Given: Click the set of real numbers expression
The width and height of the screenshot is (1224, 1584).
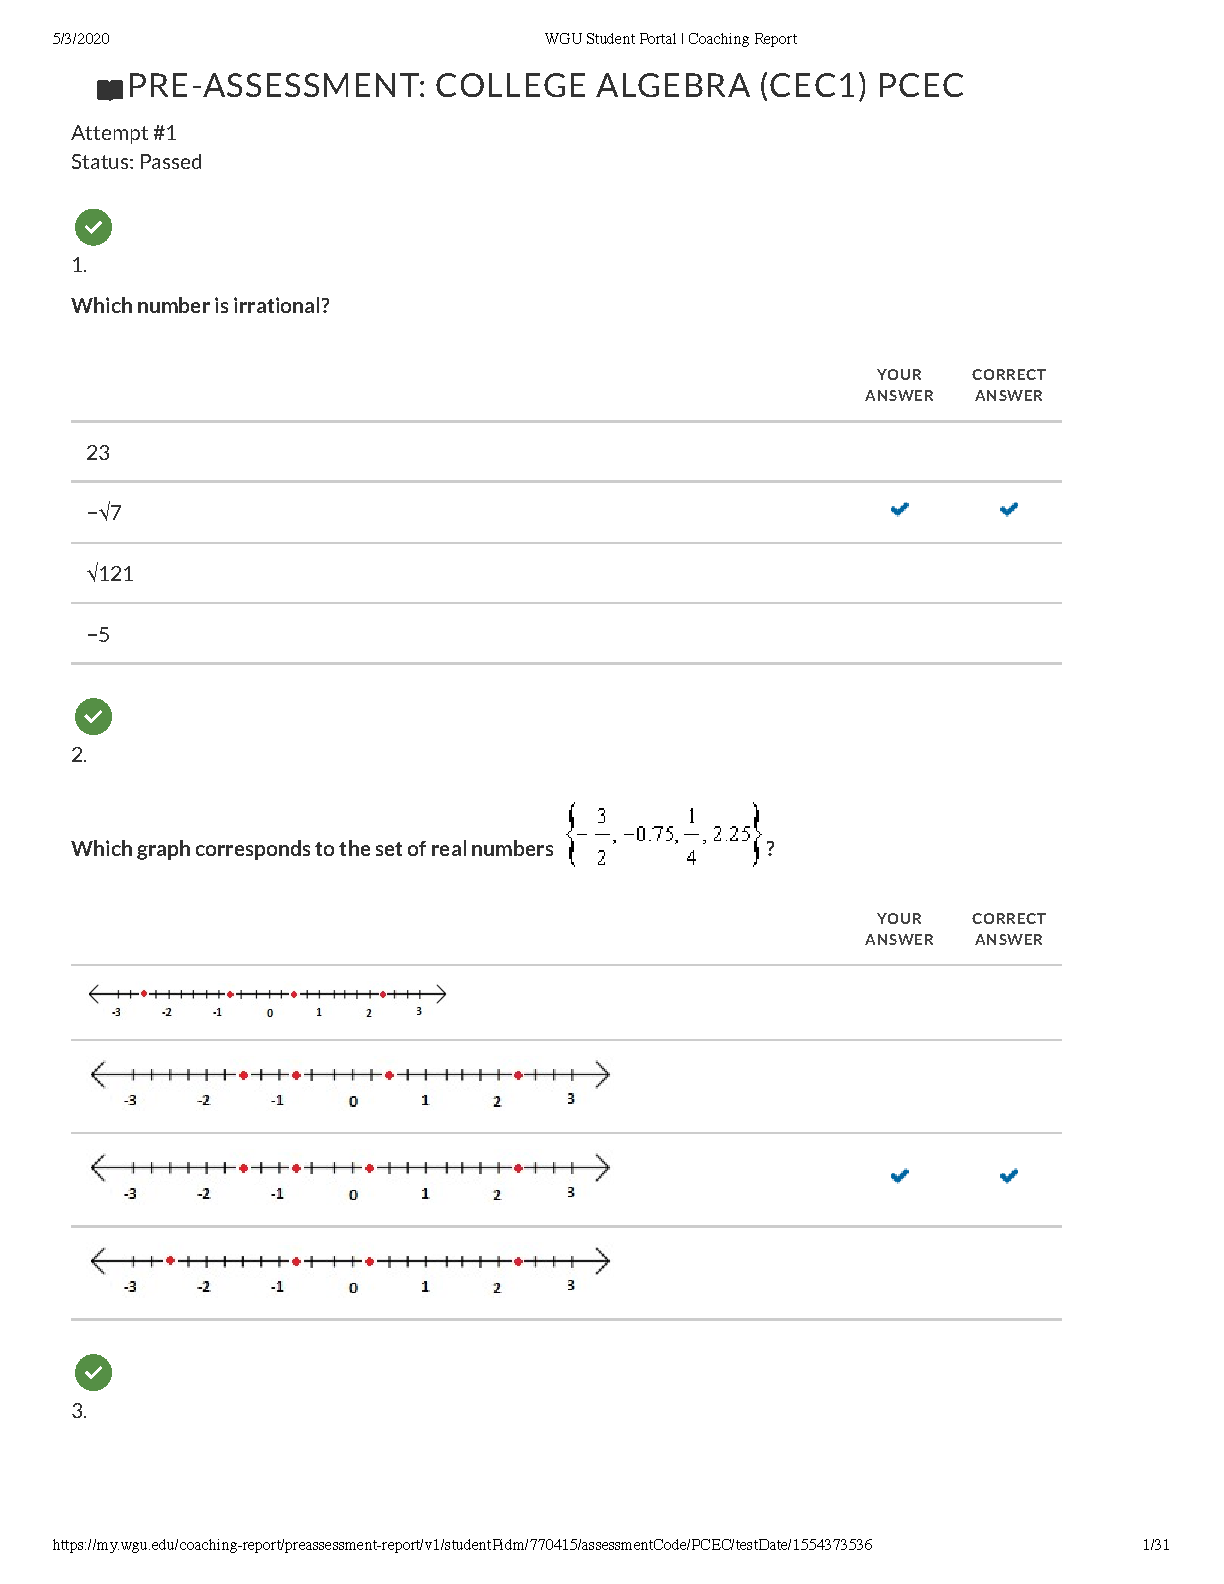Looking at the screenshot, I should tap(665, 835).
